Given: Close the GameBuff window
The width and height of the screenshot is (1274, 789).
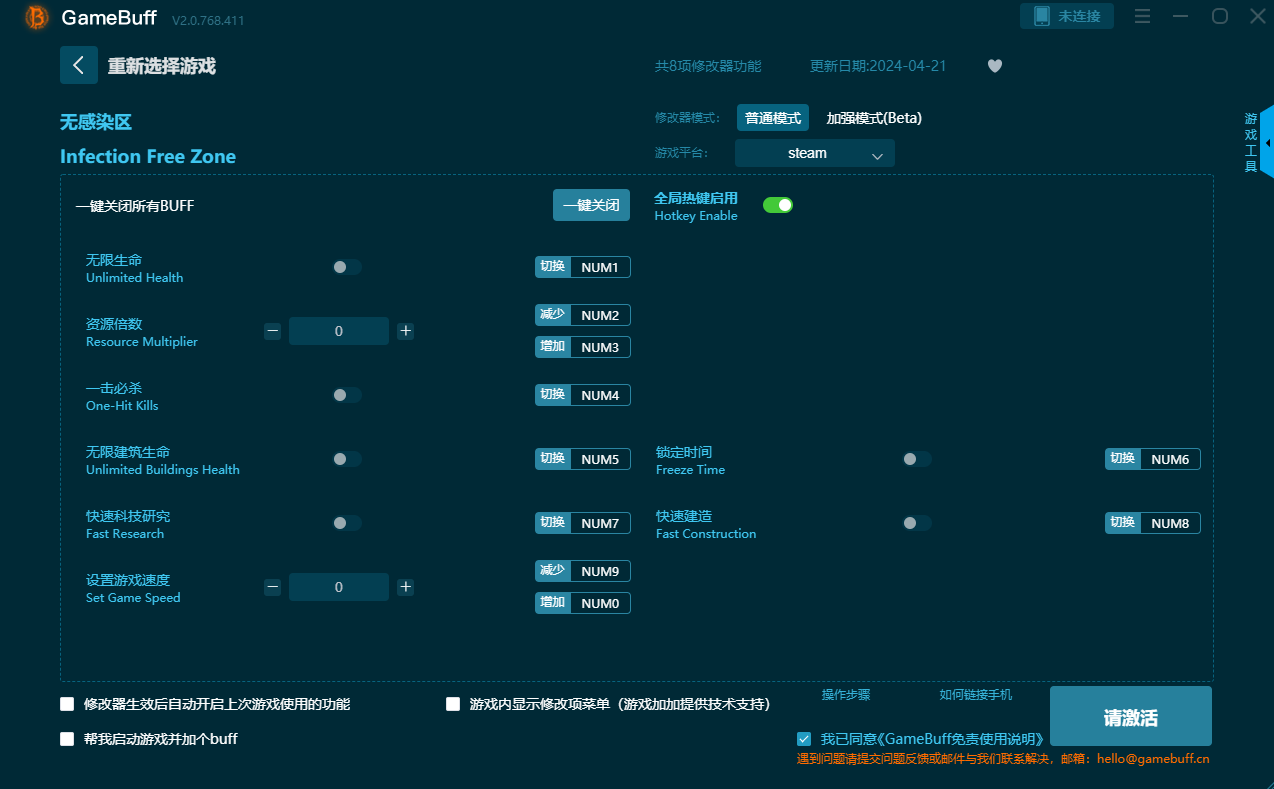Looking at the screenshot, I should click(x=1258, y=16).
